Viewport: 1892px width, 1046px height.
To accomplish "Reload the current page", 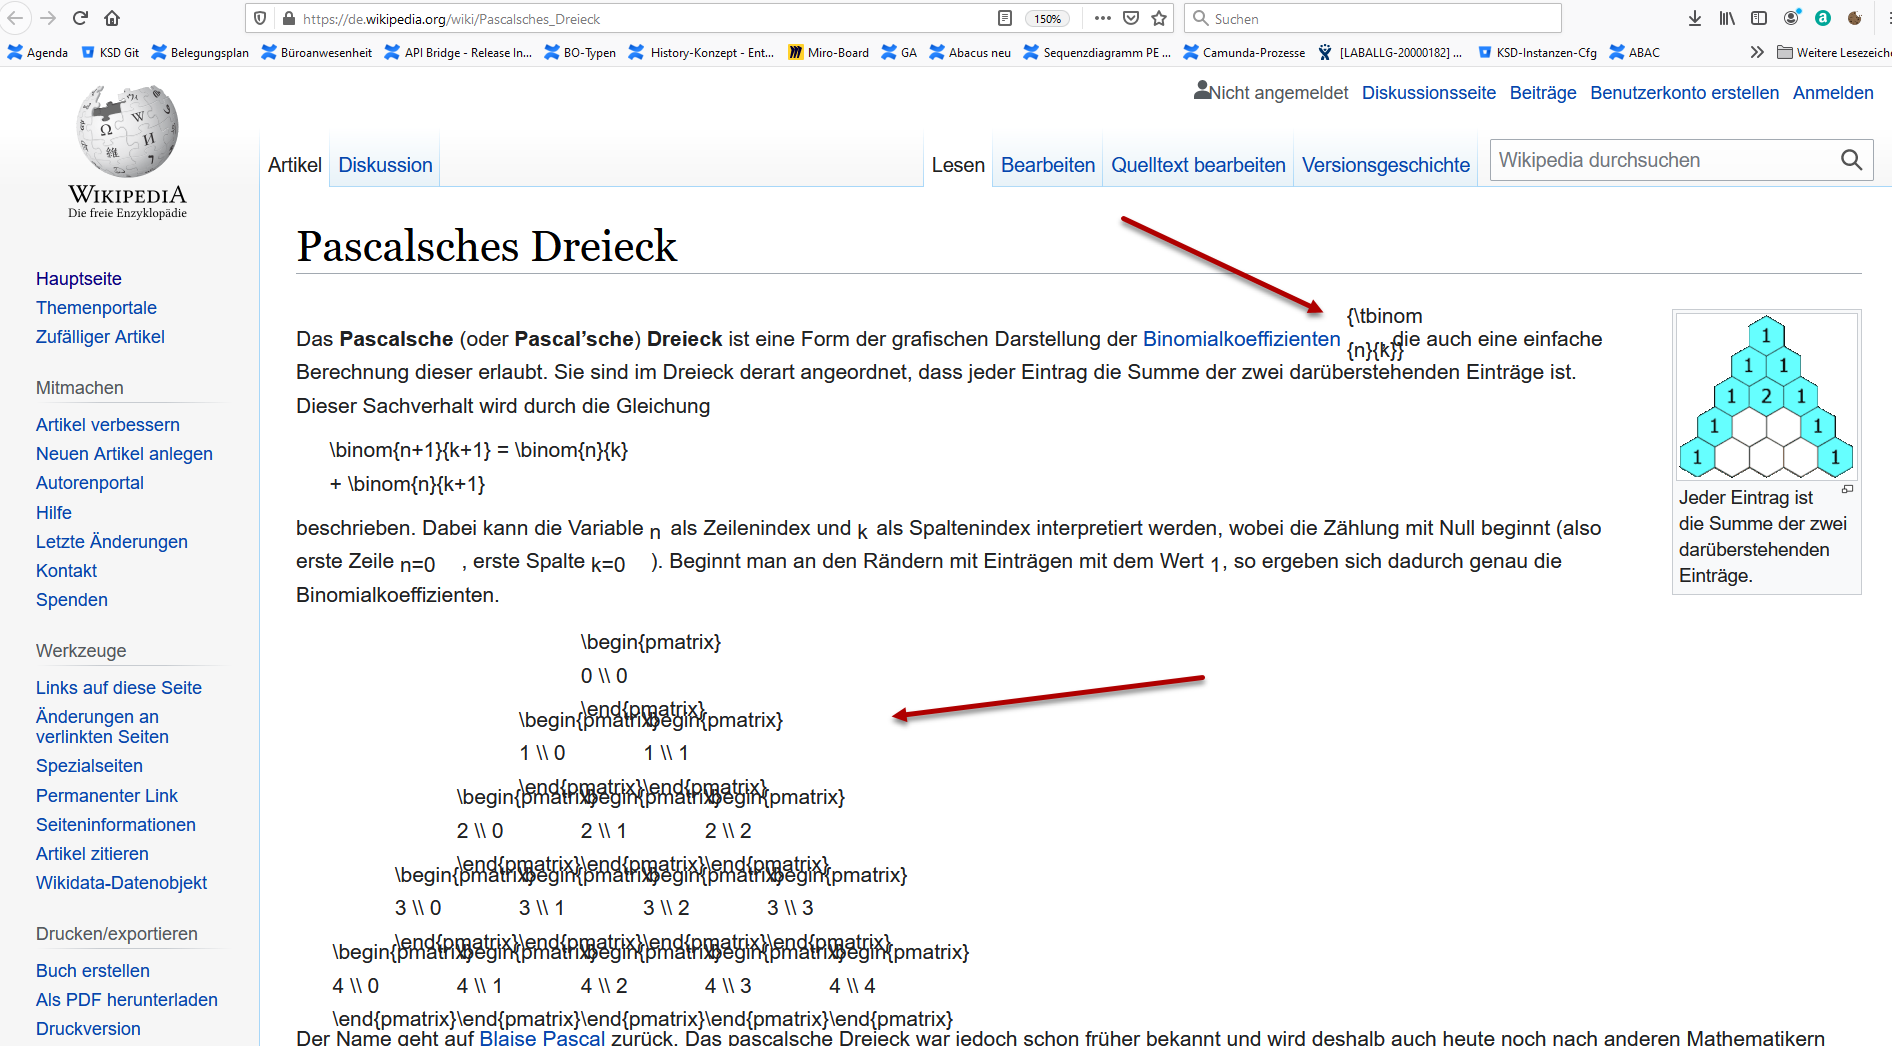I will click(81, 18).
